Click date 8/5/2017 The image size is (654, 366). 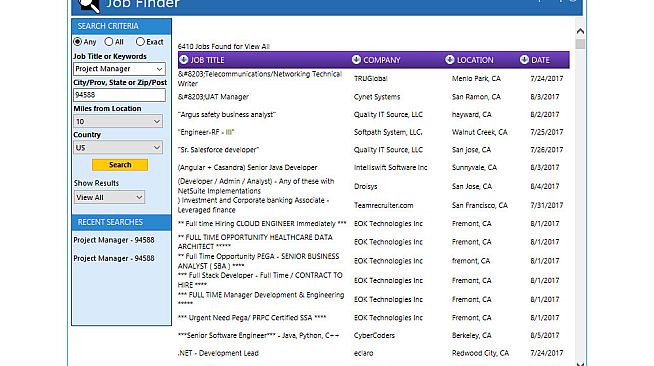pos(545,336)
